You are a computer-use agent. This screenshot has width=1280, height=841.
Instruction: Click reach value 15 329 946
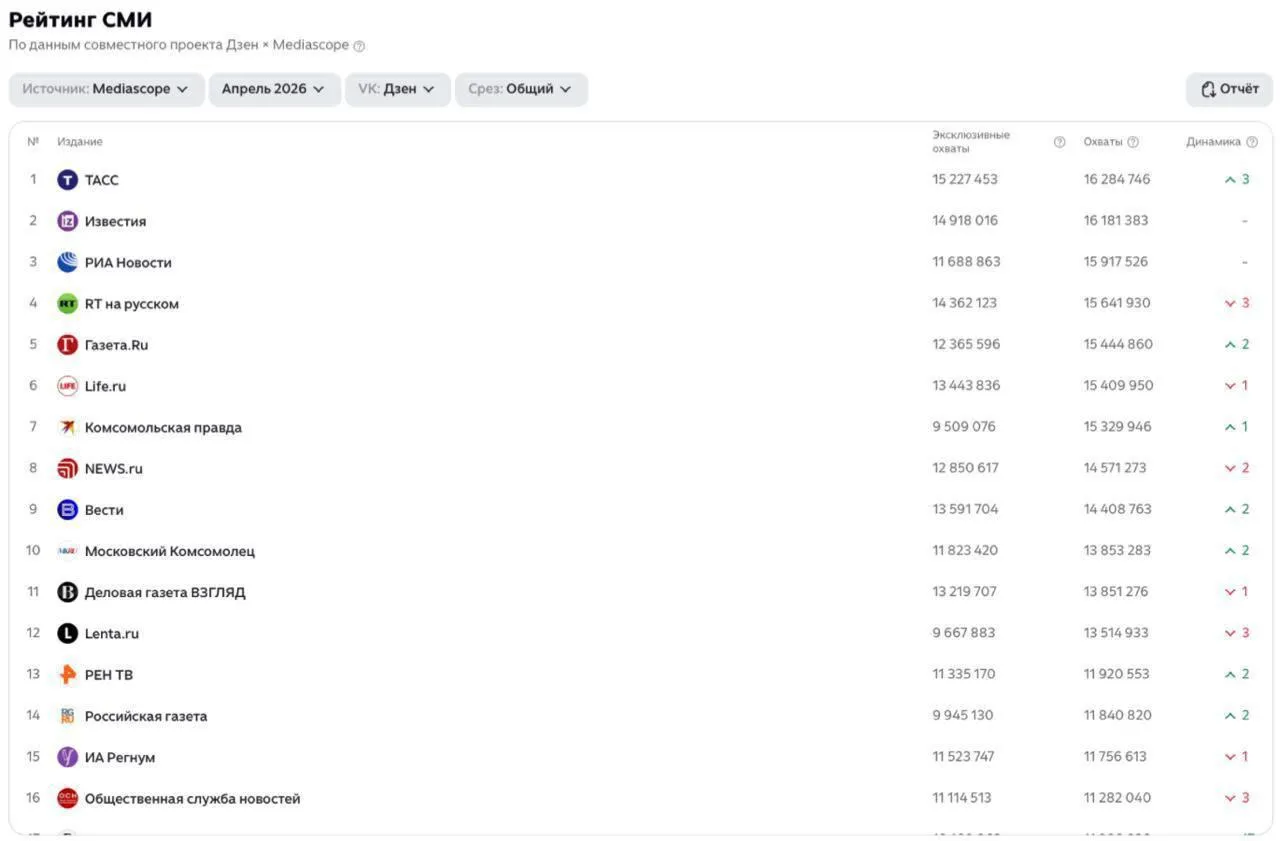click(1118, 427)
